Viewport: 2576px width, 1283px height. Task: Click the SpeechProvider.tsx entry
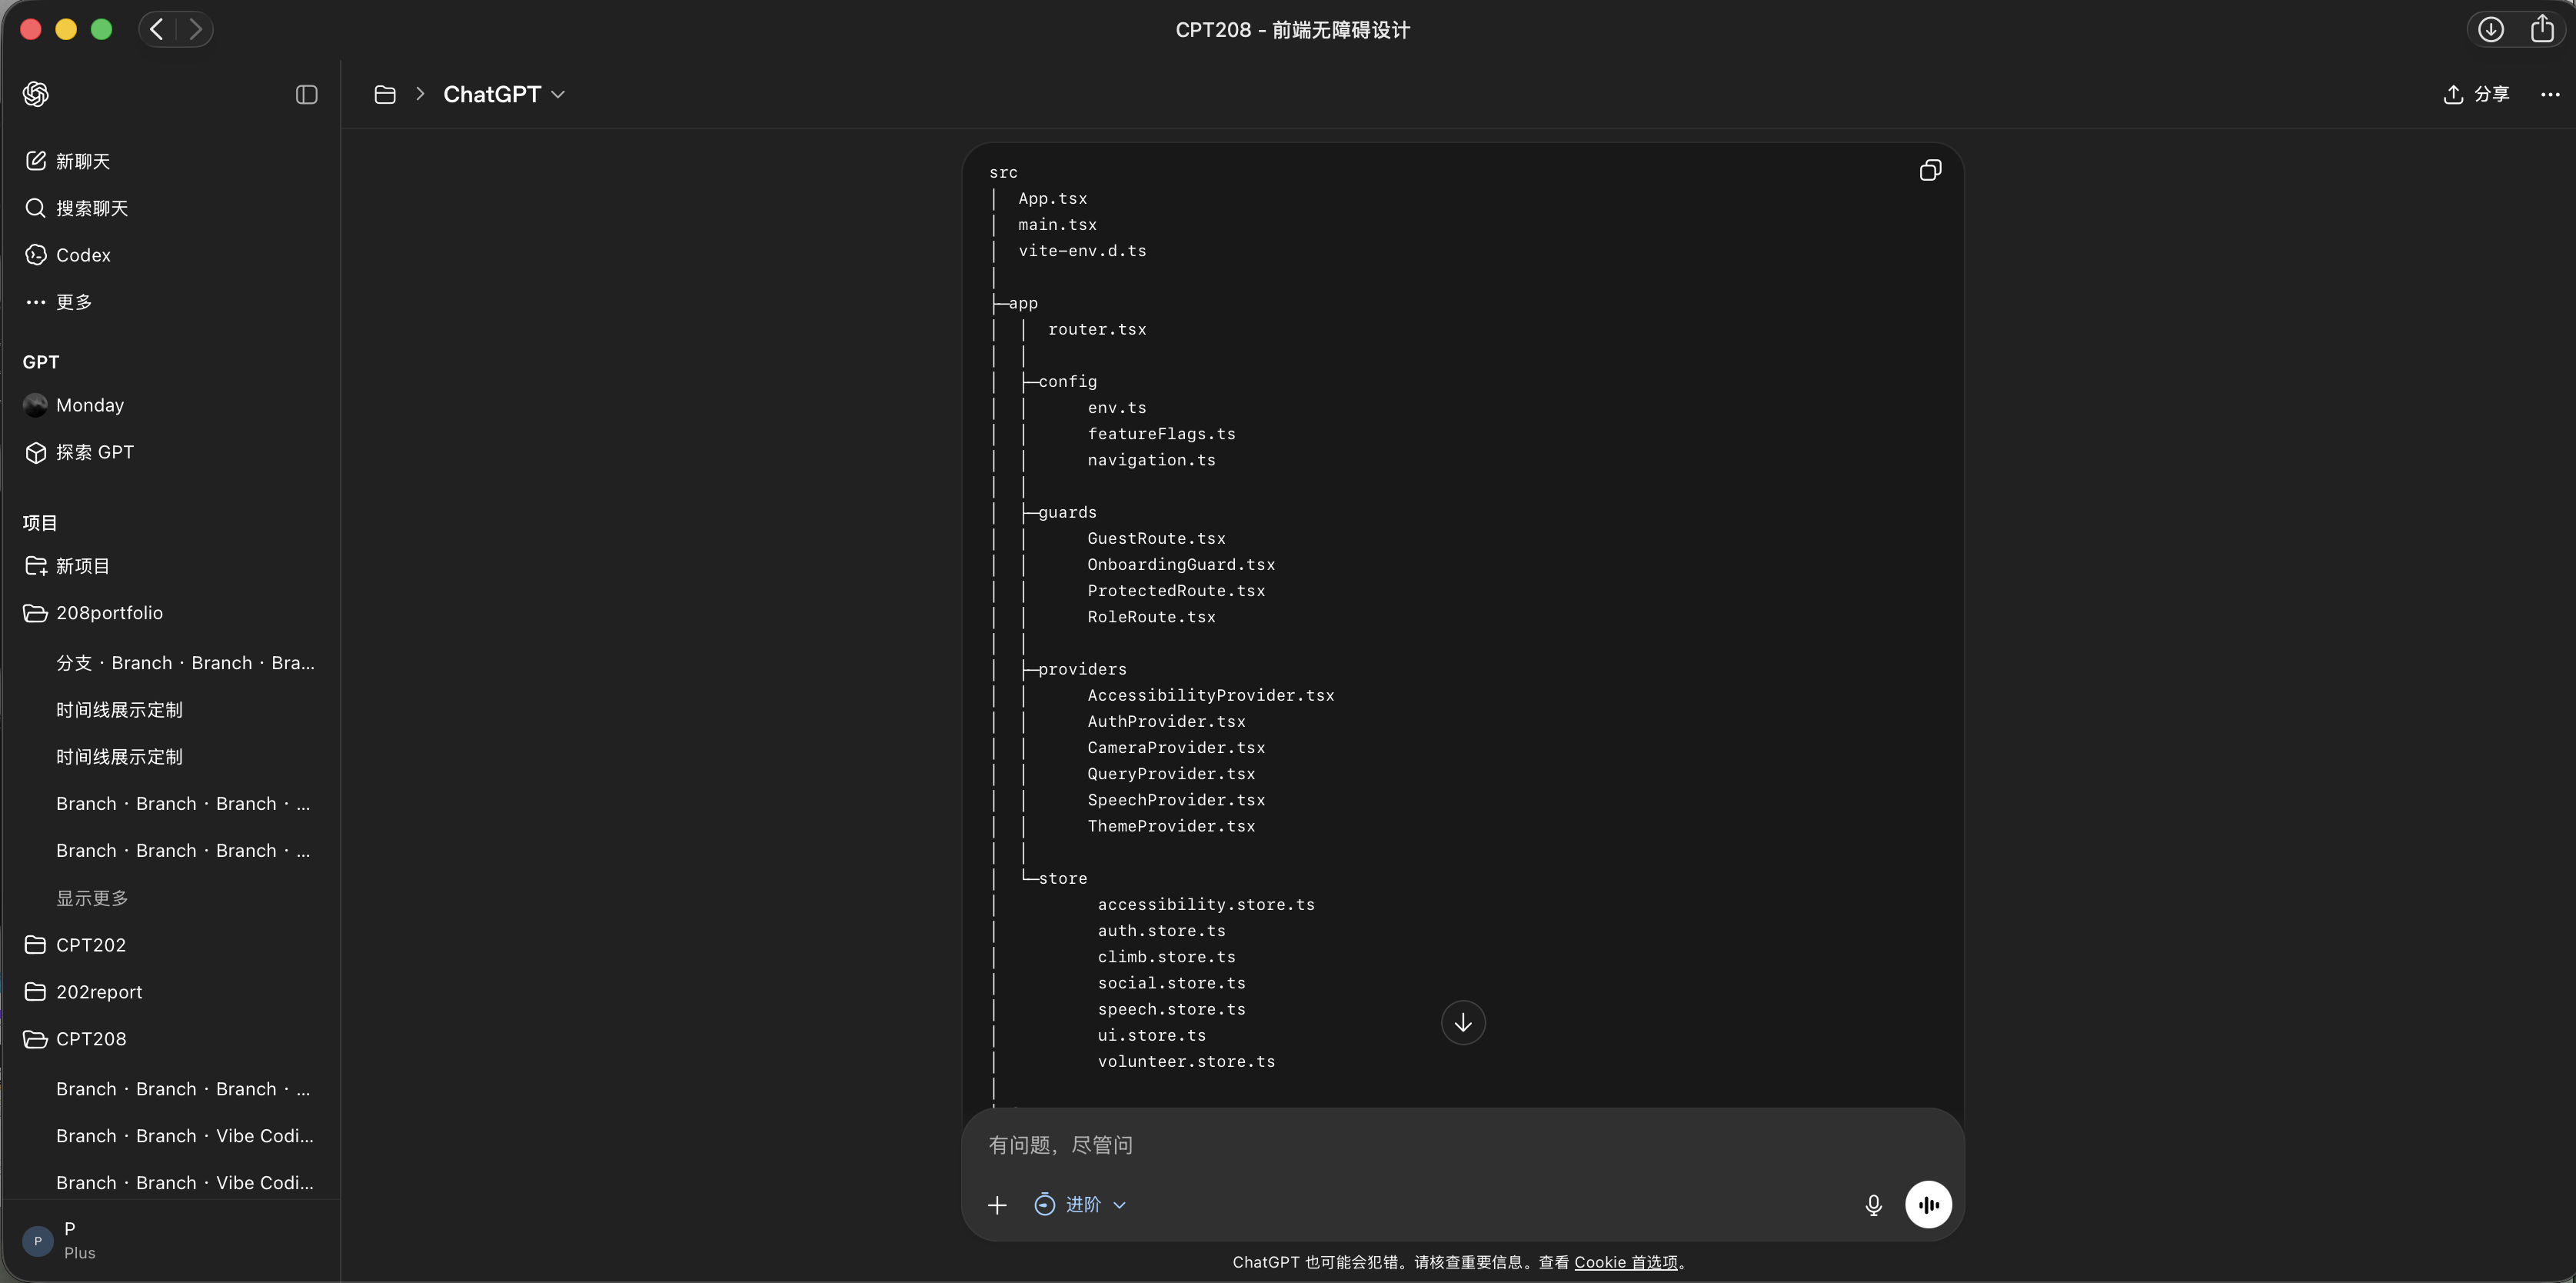[1176, 800]
